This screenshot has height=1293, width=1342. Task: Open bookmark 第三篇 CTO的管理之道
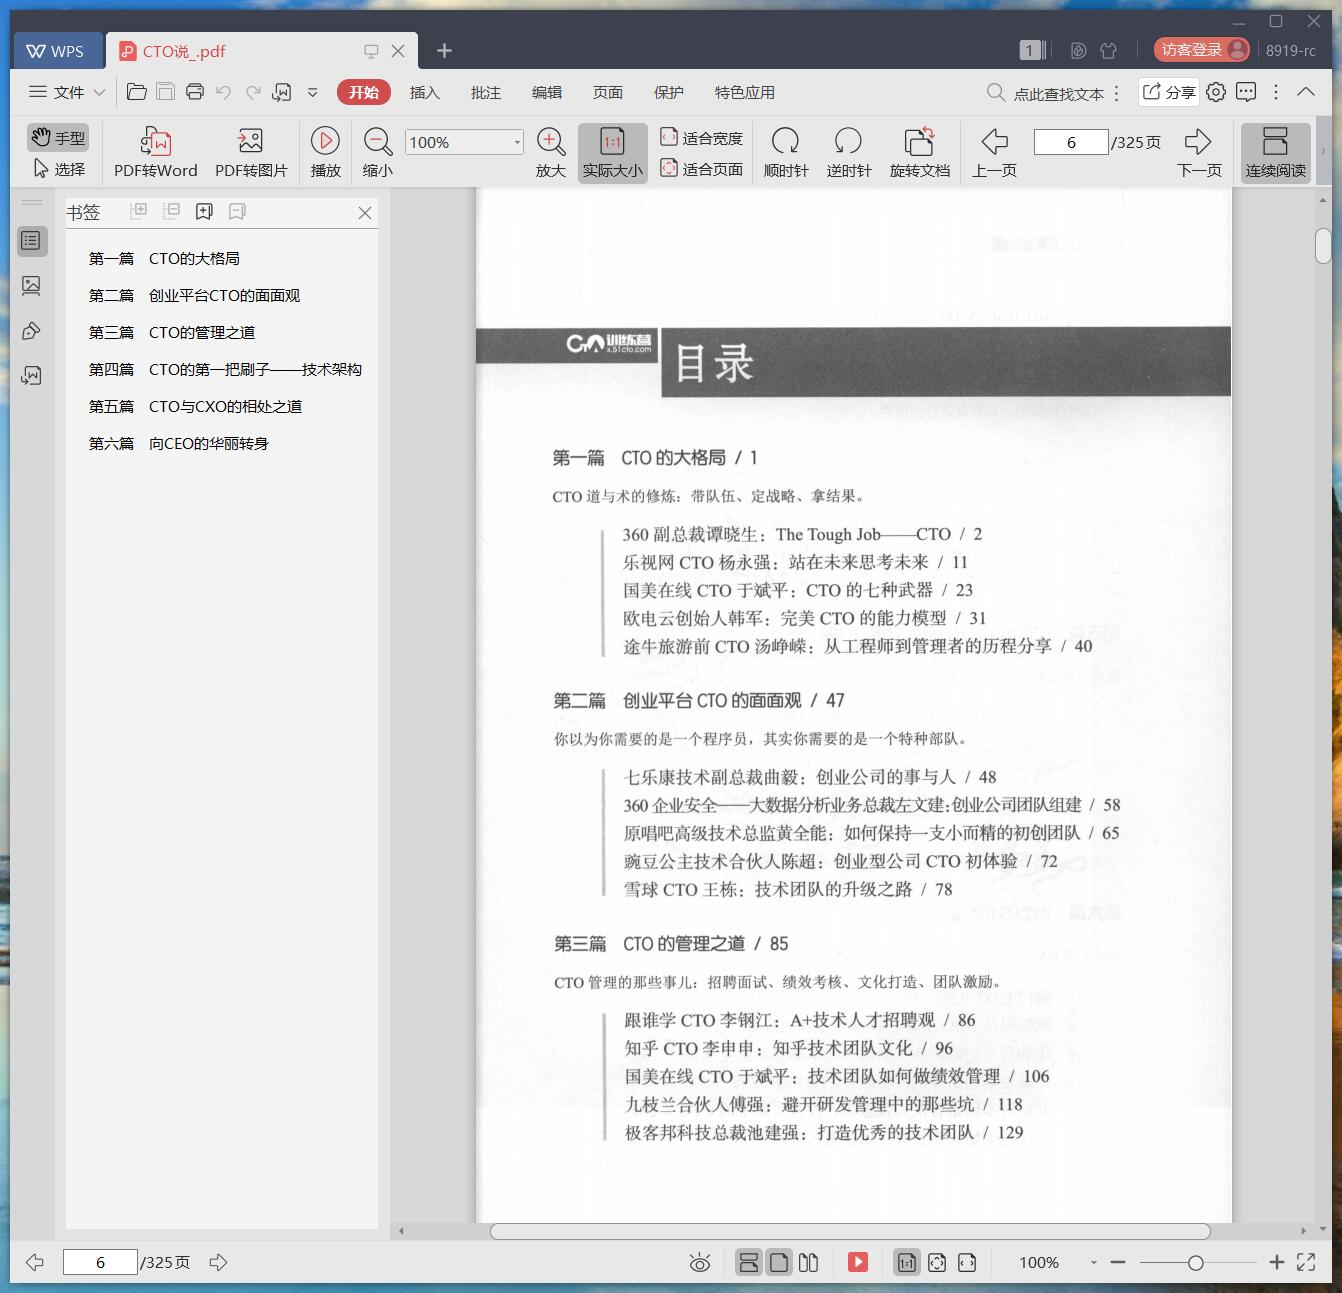click(x=172, y=332)
